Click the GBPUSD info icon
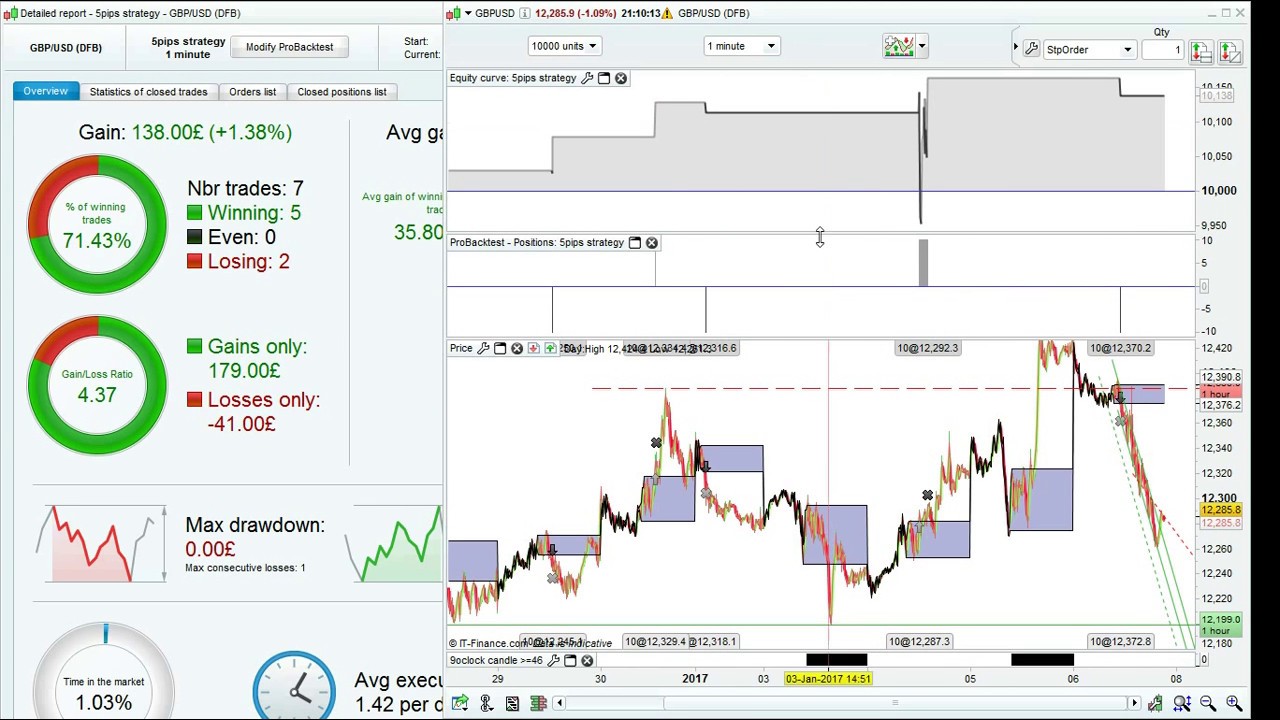The height and width of the screenshot is (720, 1280). (x=525, y=13)
